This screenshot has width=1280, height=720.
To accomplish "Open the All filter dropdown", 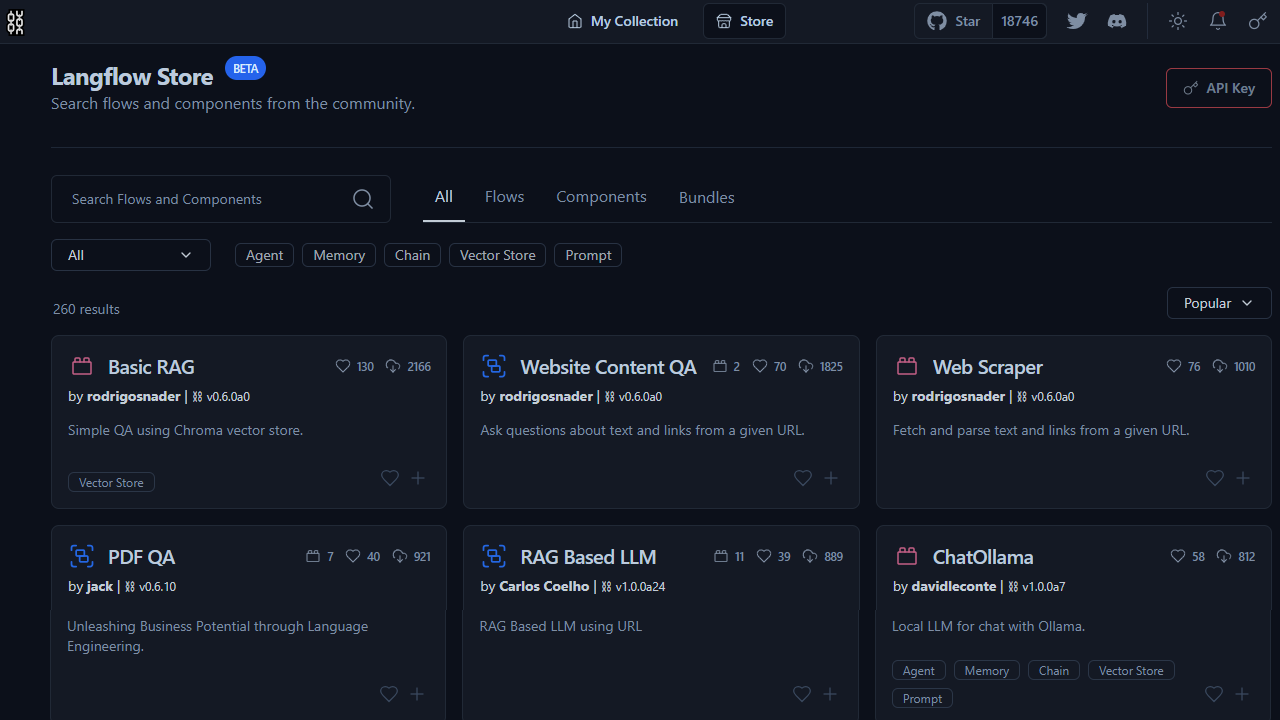I will (130, 255).
